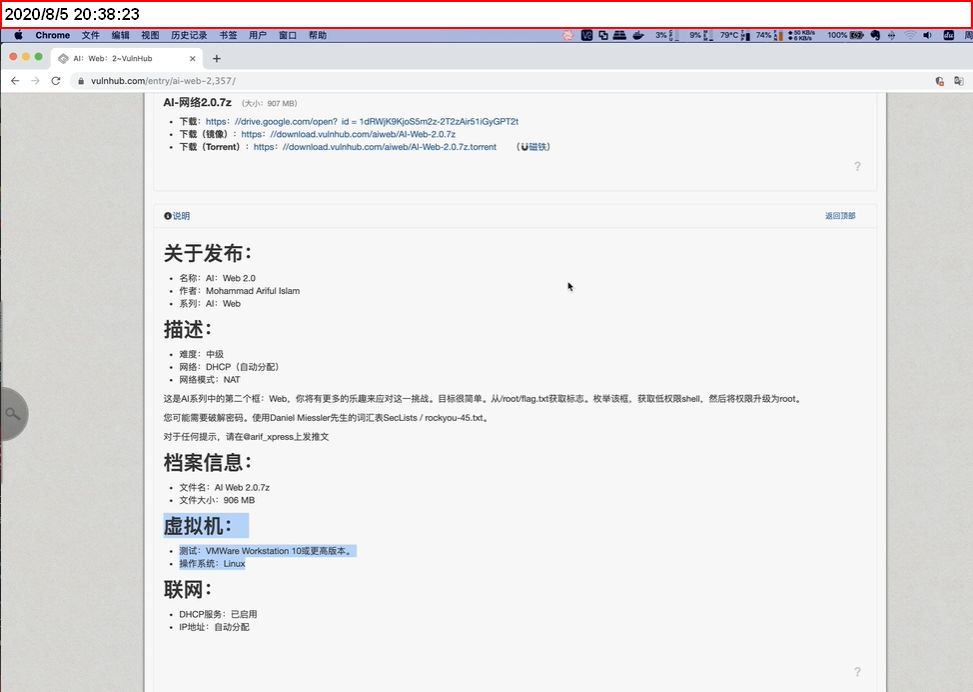Open the 书签 menu
973x692 pixels.
pyautogui.click(x=228, y=35)
